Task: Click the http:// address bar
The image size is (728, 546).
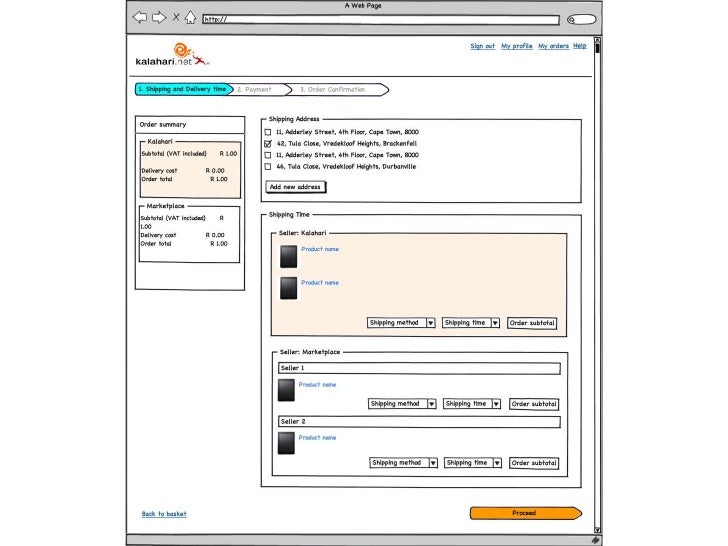Action: click(381, 20)
